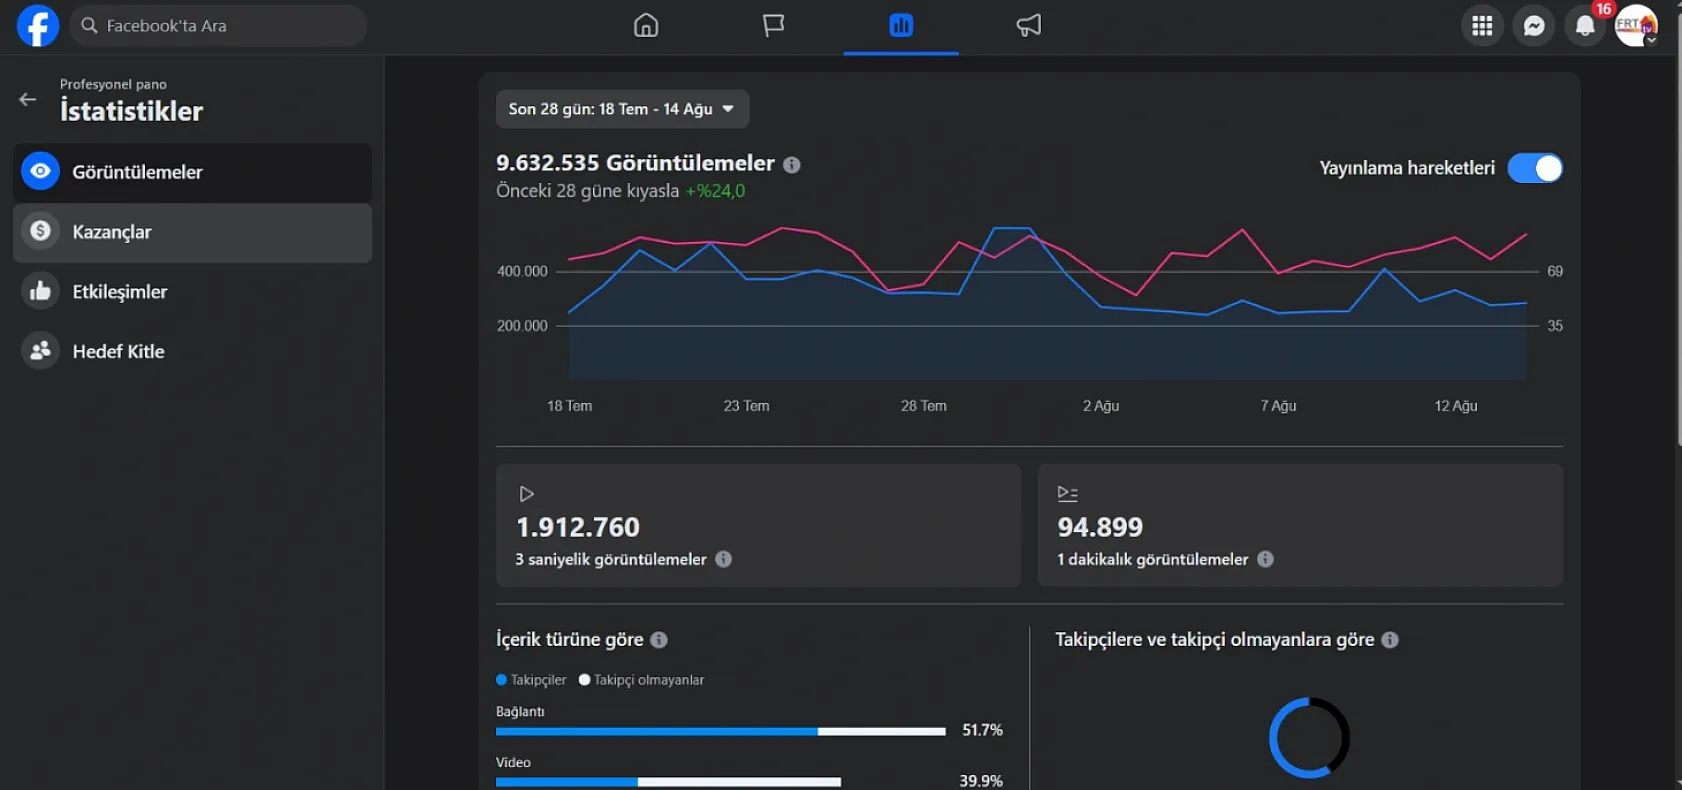The height and width of the screenshot is (790, 1682).
Task: Toggle Yayınlama hareketleri switch
Action: pyautogui.click(x=1535, y=168)
